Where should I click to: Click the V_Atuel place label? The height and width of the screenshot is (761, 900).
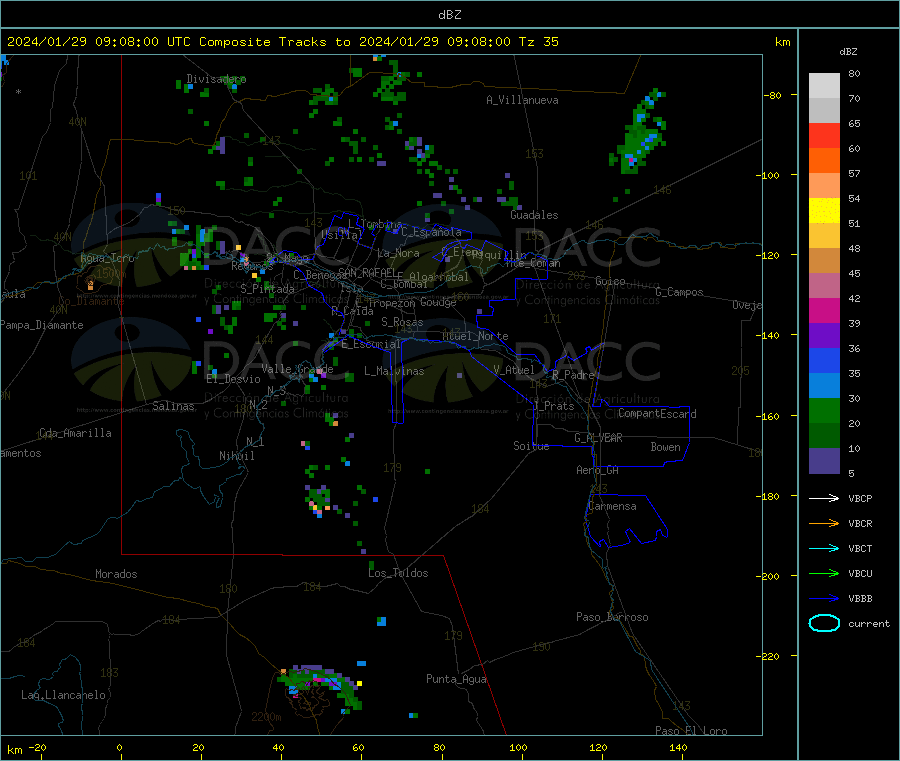click(514, 370)
